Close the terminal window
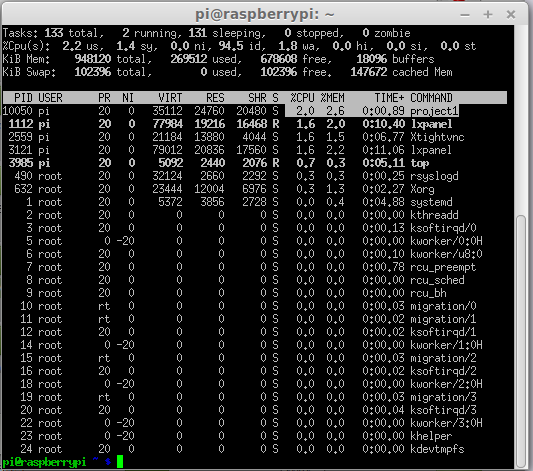533x471 pixels. pyautogui.click(x=511, y=15)
